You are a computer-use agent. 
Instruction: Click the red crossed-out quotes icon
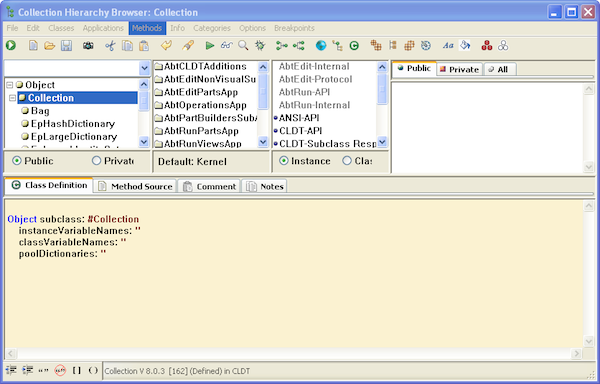click(60, 370)
